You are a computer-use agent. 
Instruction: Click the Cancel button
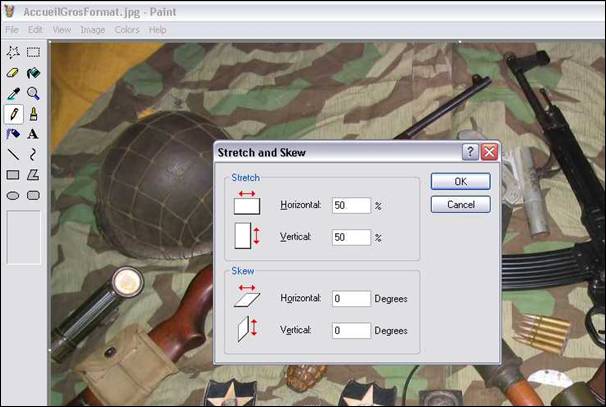(461, 204)
